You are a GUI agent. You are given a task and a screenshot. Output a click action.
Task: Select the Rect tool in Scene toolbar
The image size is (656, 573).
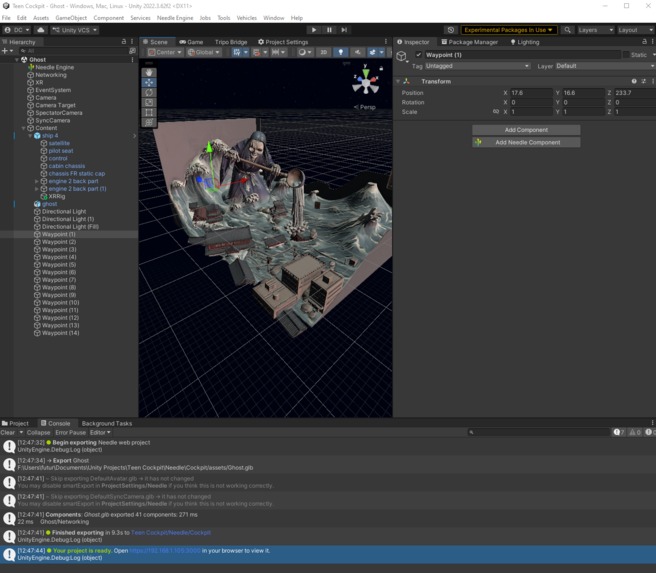[149, 113]
